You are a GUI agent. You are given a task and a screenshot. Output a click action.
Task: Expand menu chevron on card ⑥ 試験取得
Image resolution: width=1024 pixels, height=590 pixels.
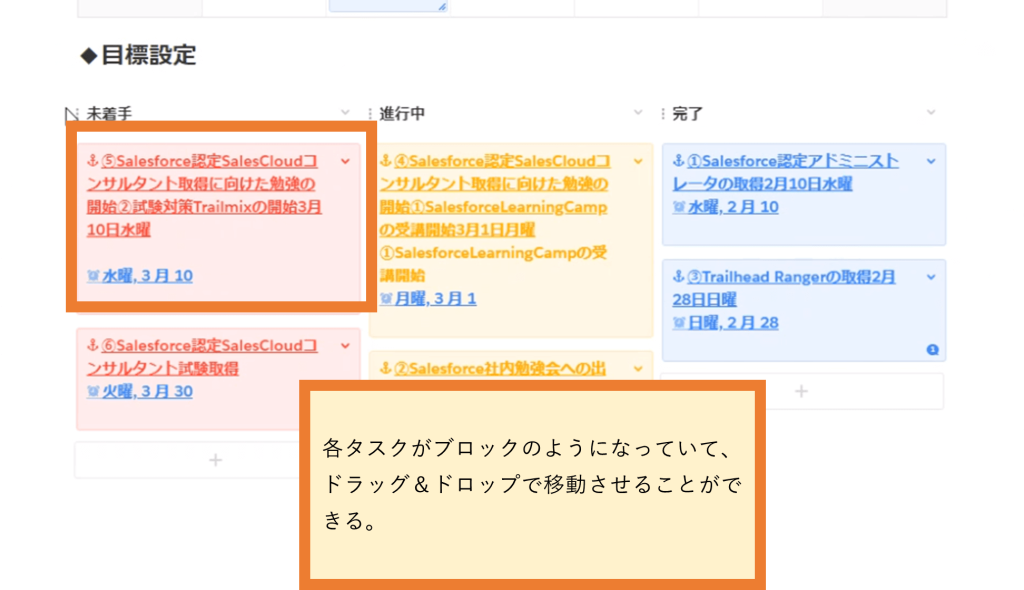[x=345, y=346]
